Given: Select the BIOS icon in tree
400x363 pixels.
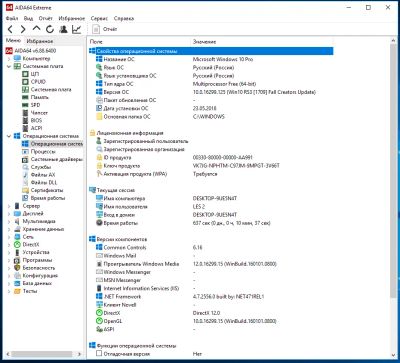Looking at the screenshot, I should (25, 120).
